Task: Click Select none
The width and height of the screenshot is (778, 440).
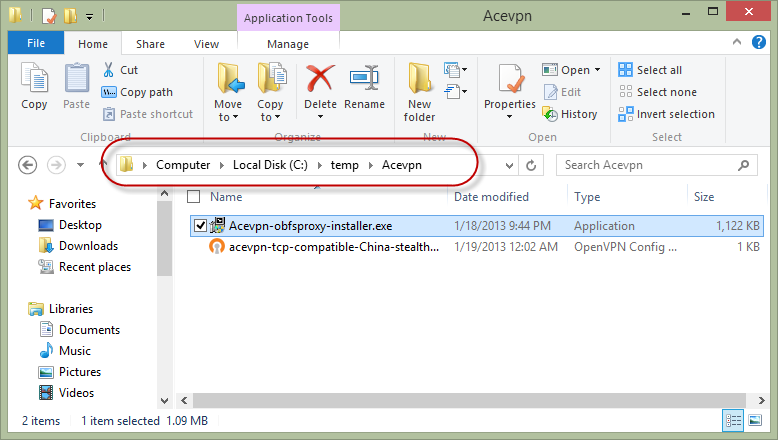Action: pyautogui.click(x=657, y=92)
